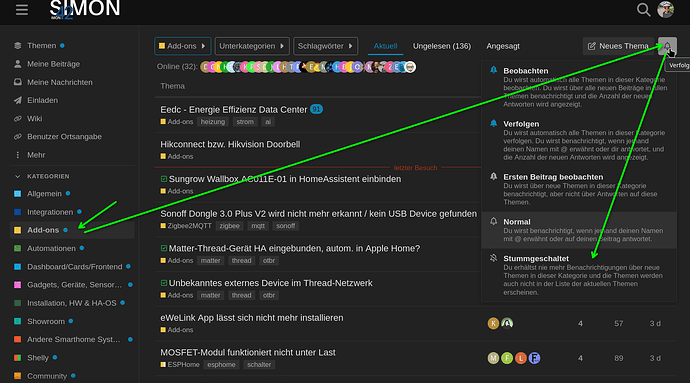Open the Sonoff Dongle 3.0 Plus V2 topic

coord(318,214)
